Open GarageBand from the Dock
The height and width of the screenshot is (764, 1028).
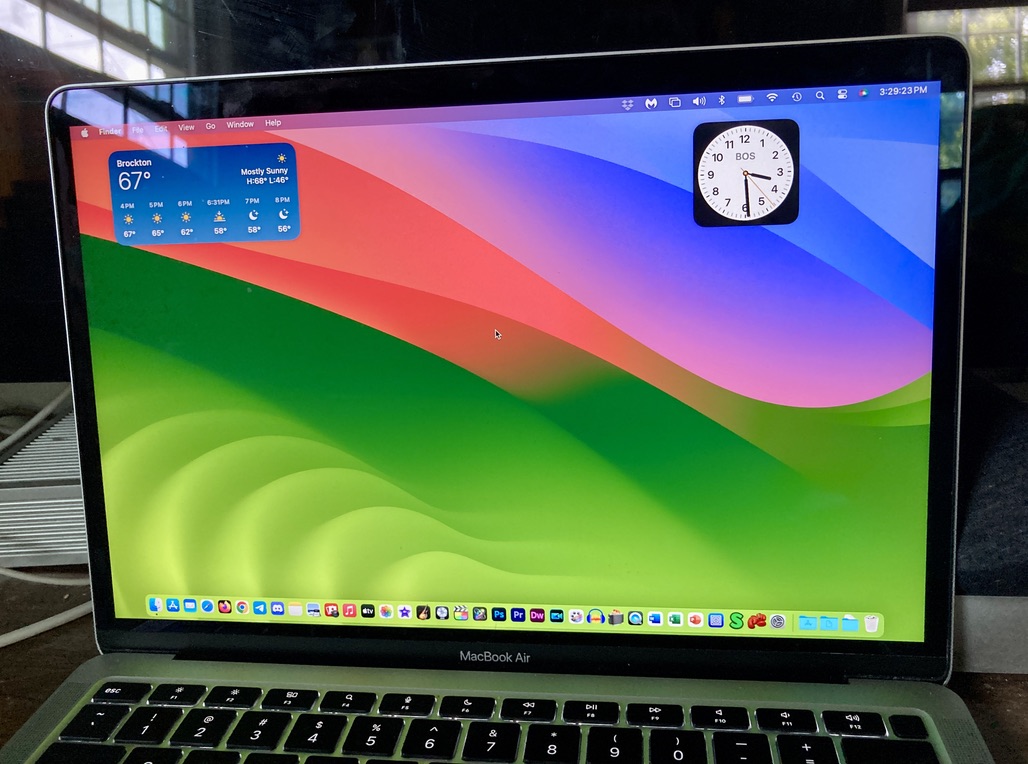point(423,613)
